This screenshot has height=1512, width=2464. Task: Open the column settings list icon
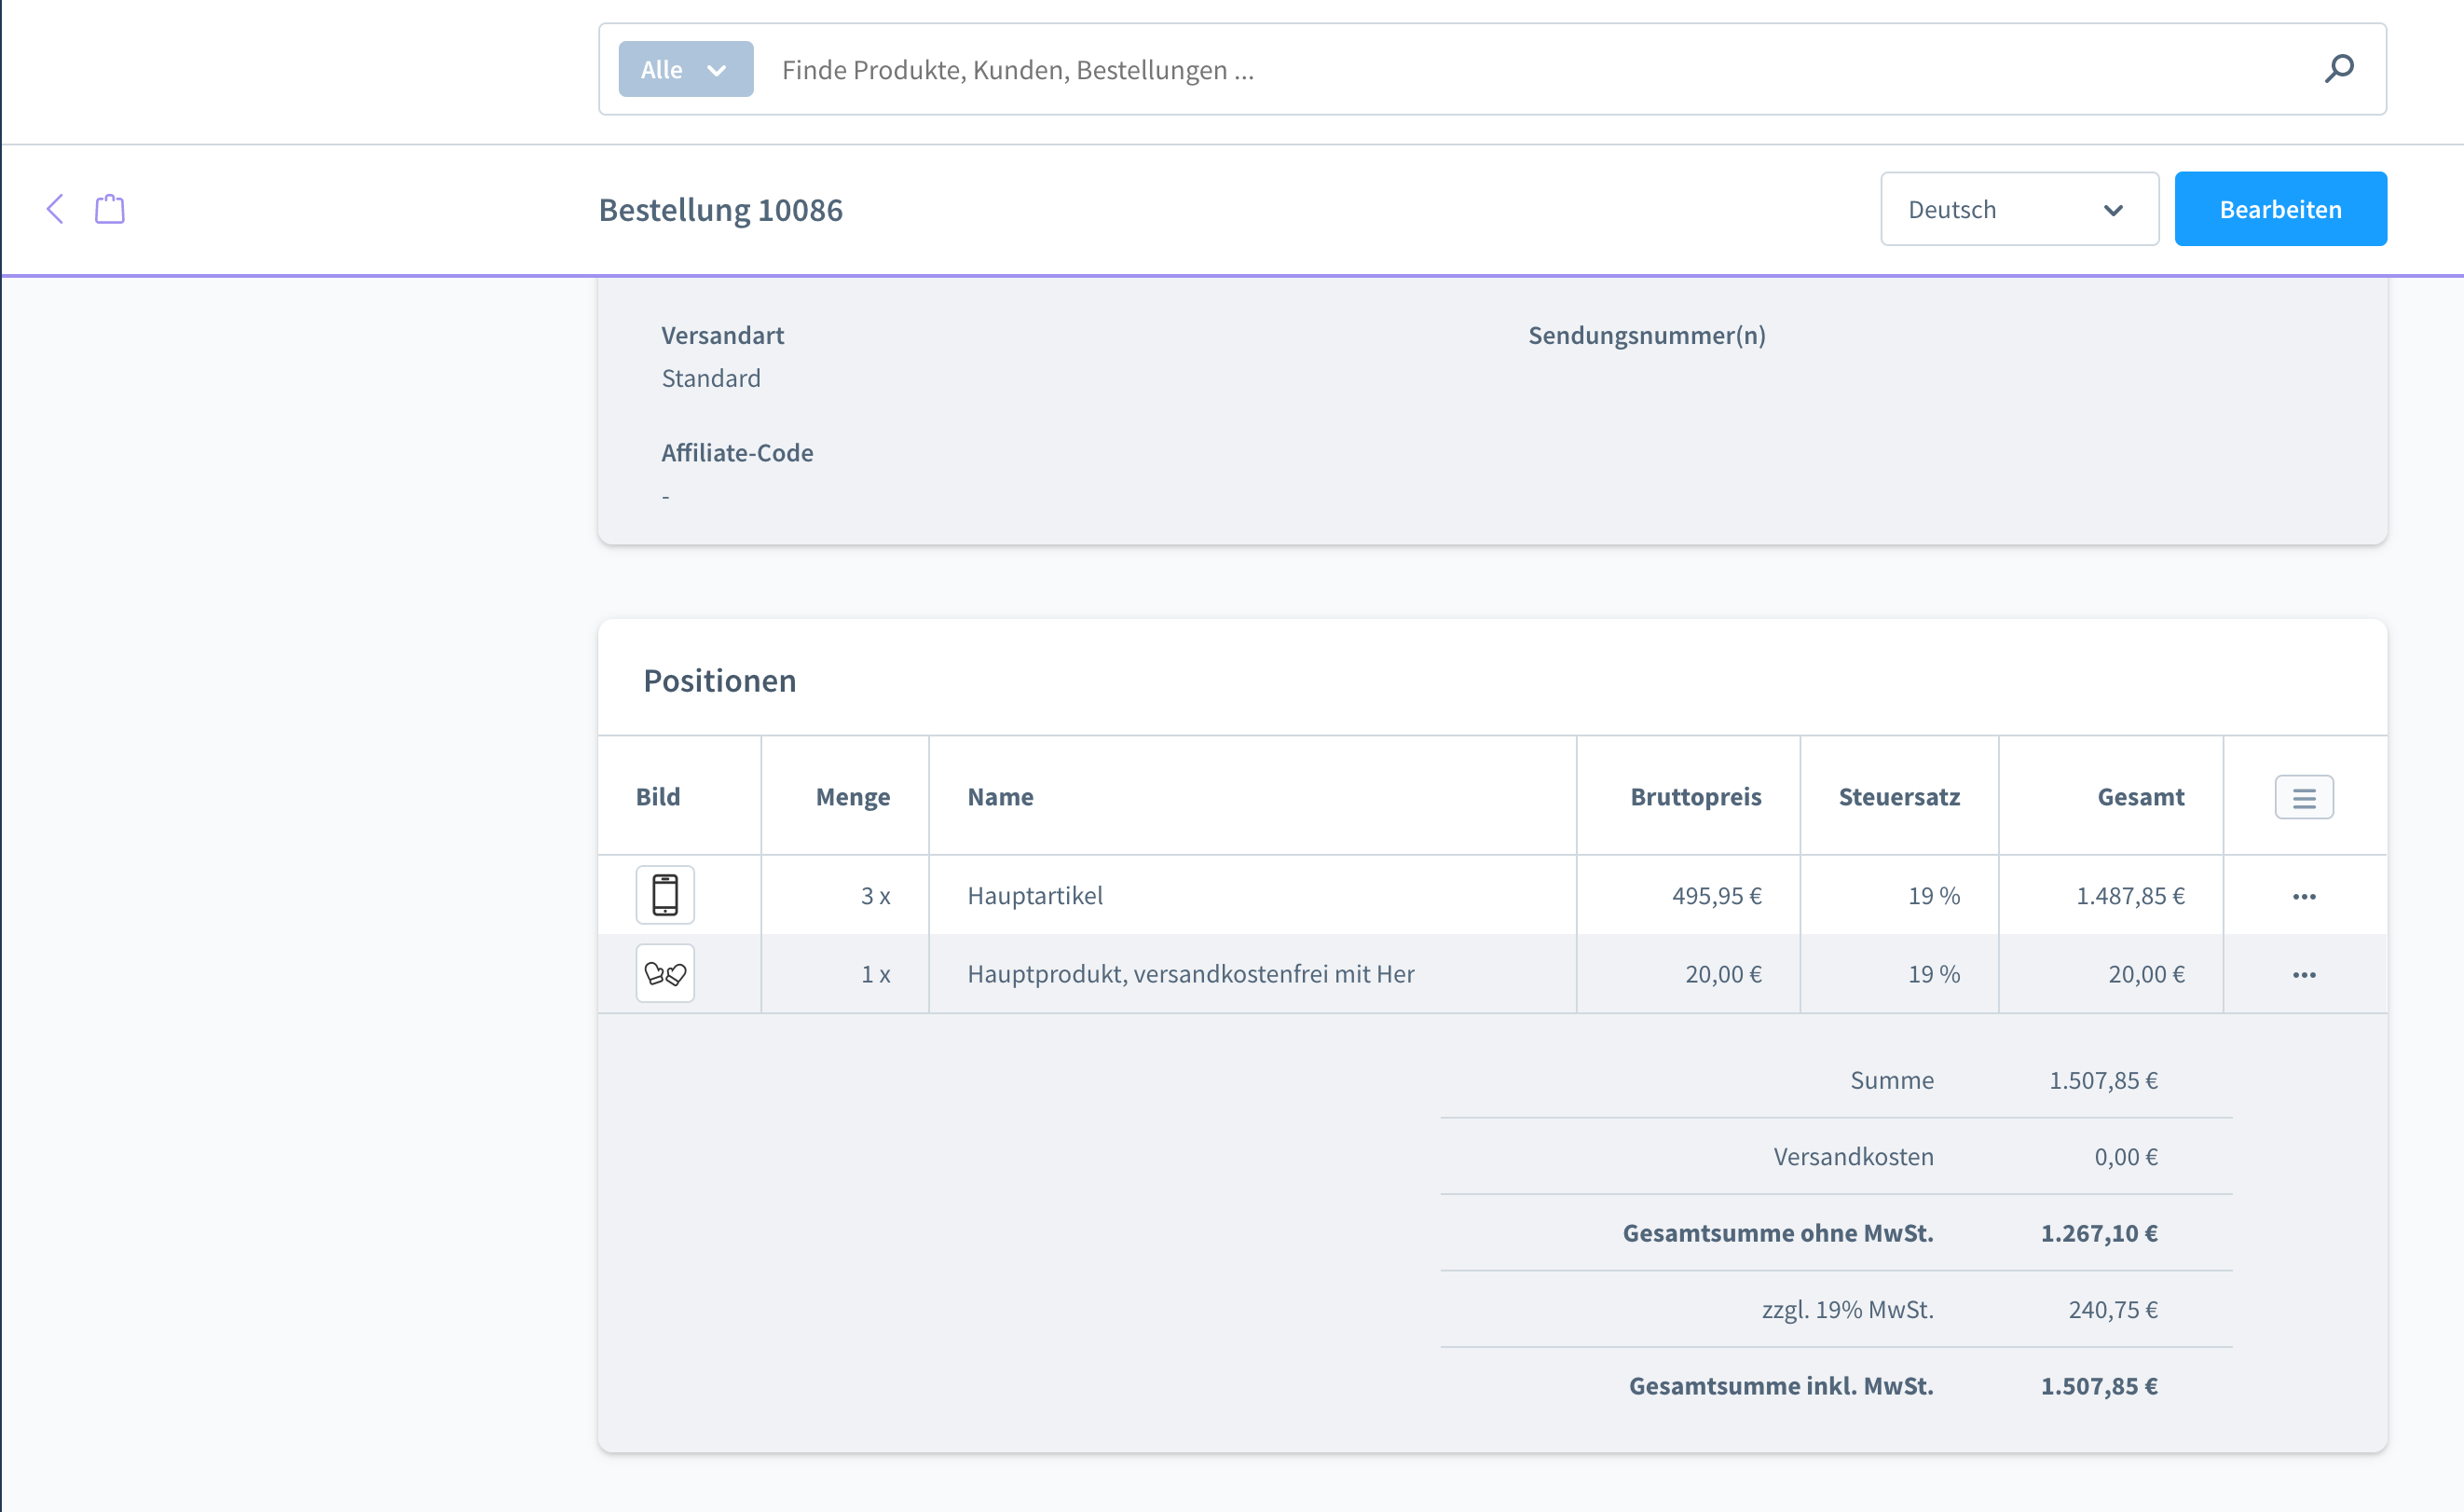coord(2304,797)
